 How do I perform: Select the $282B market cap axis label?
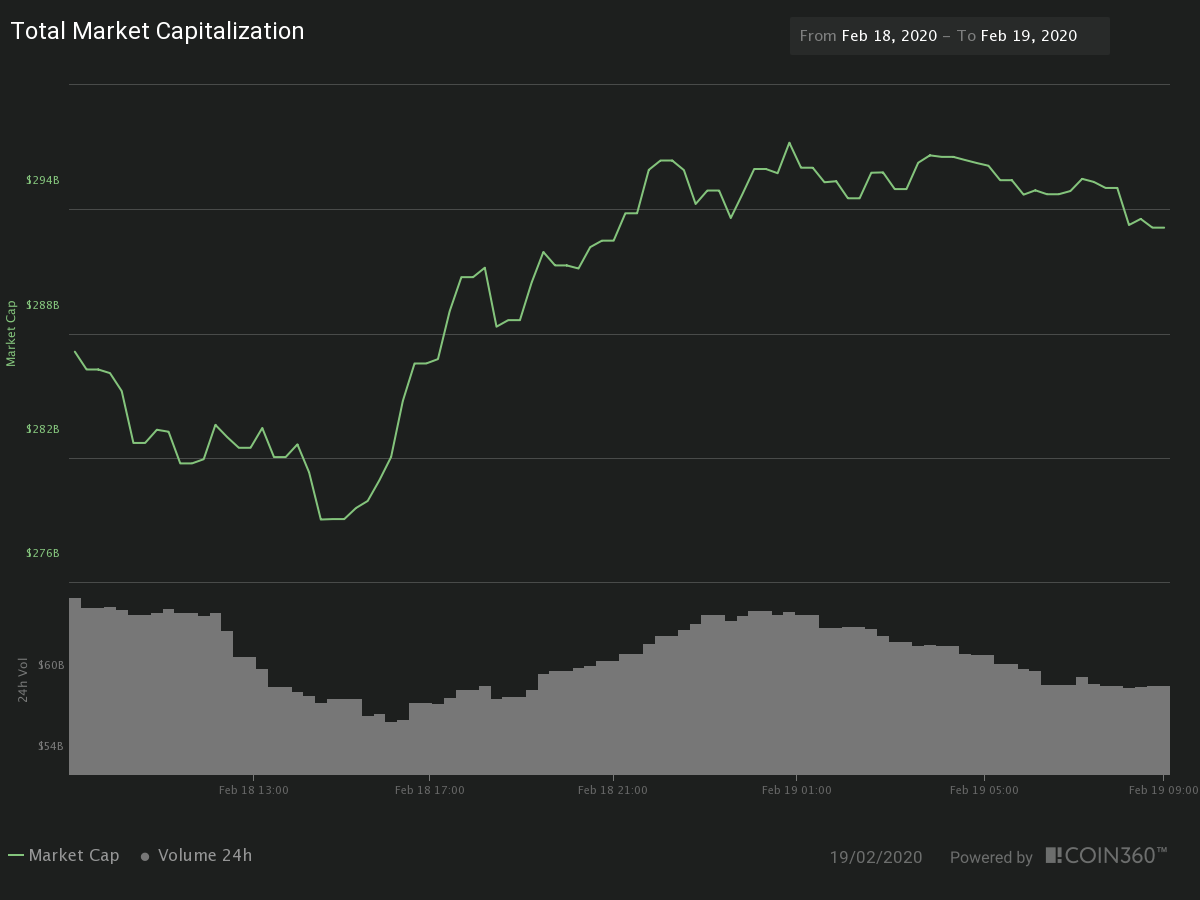click(43, 429)
